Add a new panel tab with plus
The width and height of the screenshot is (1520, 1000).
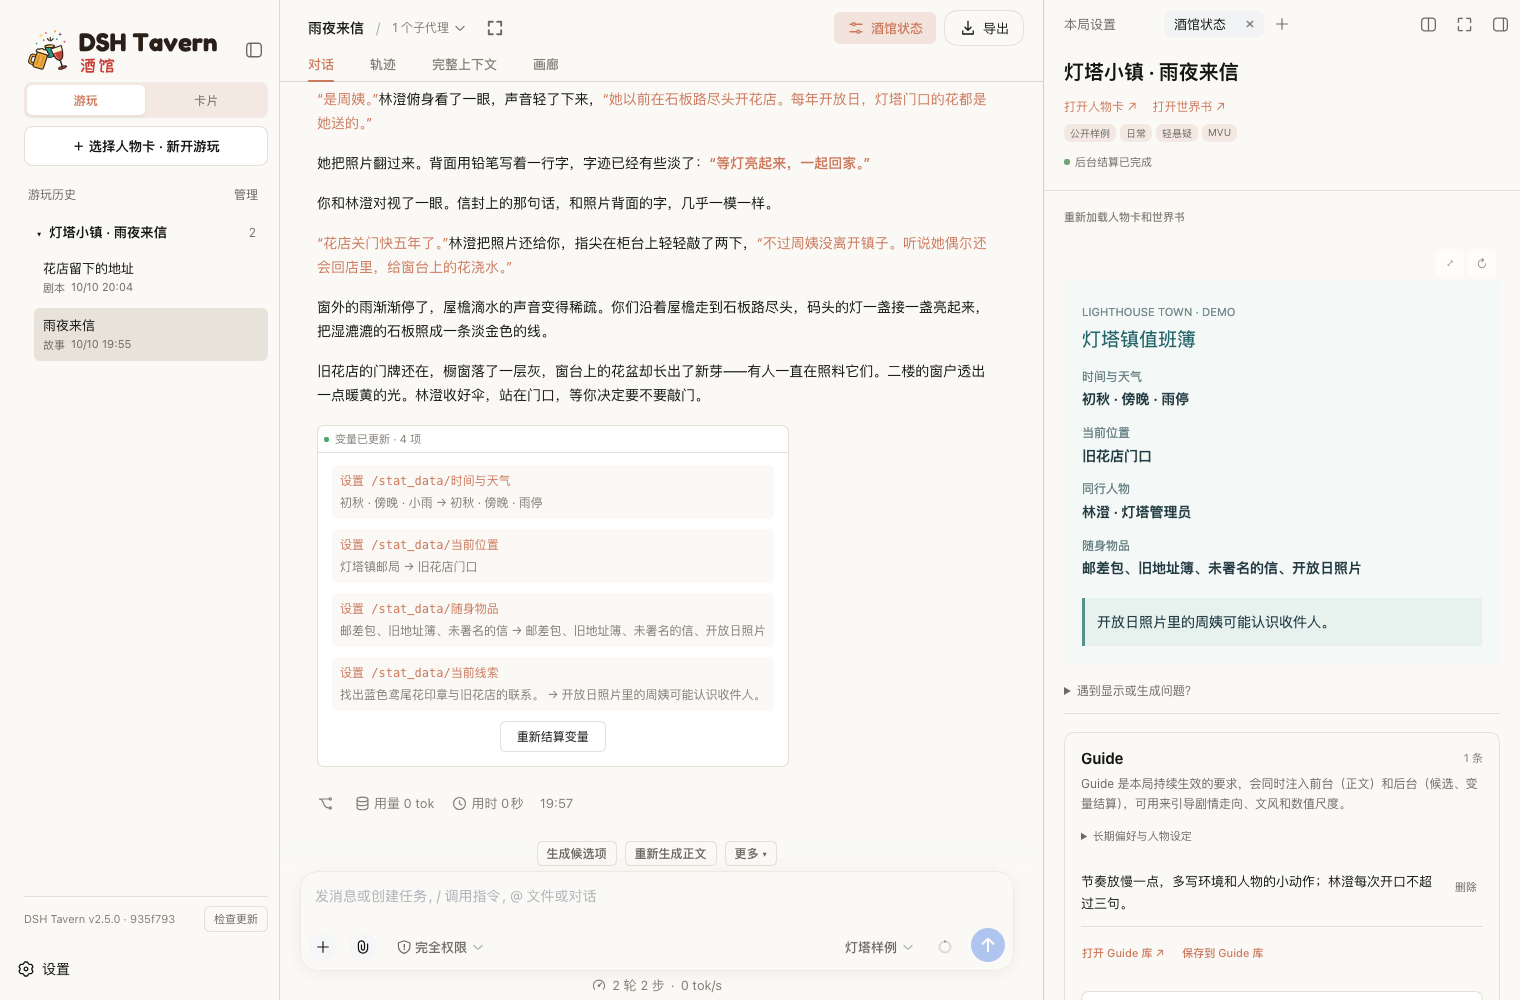tap(1282, 24)
